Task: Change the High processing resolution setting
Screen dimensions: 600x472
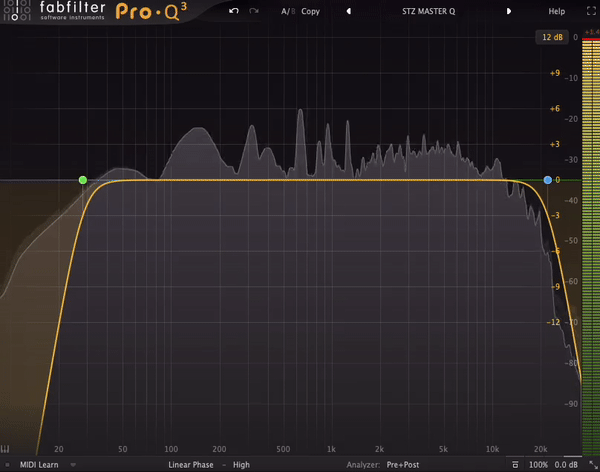Action: 241,465
